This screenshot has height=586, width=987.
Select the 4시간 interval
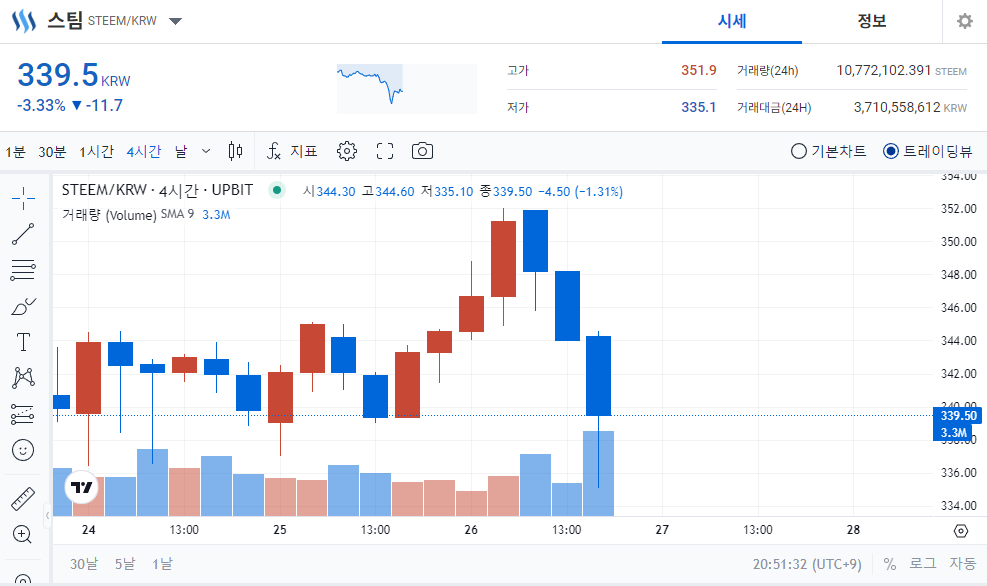pyautogui.click(x=144, y=152)
